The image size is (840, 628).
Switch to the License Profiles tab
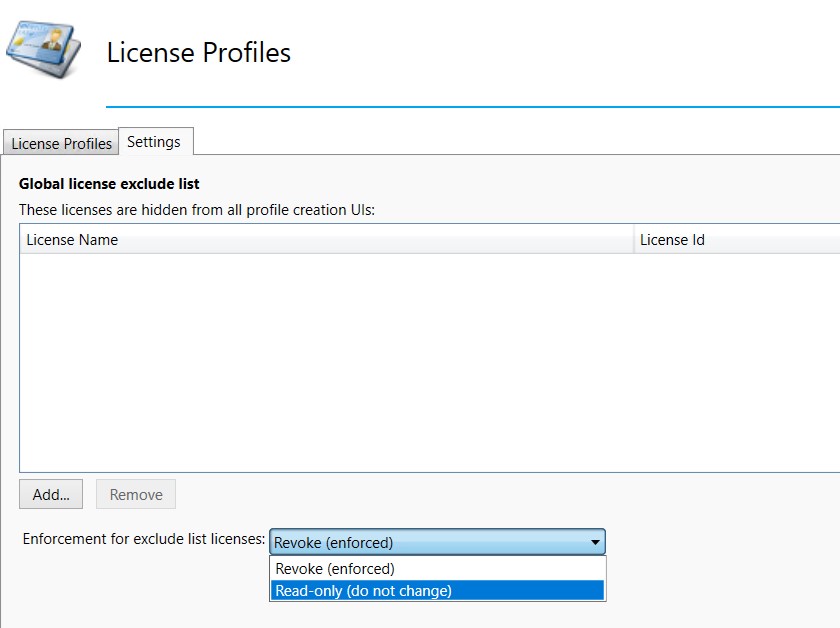coord(61,143)
